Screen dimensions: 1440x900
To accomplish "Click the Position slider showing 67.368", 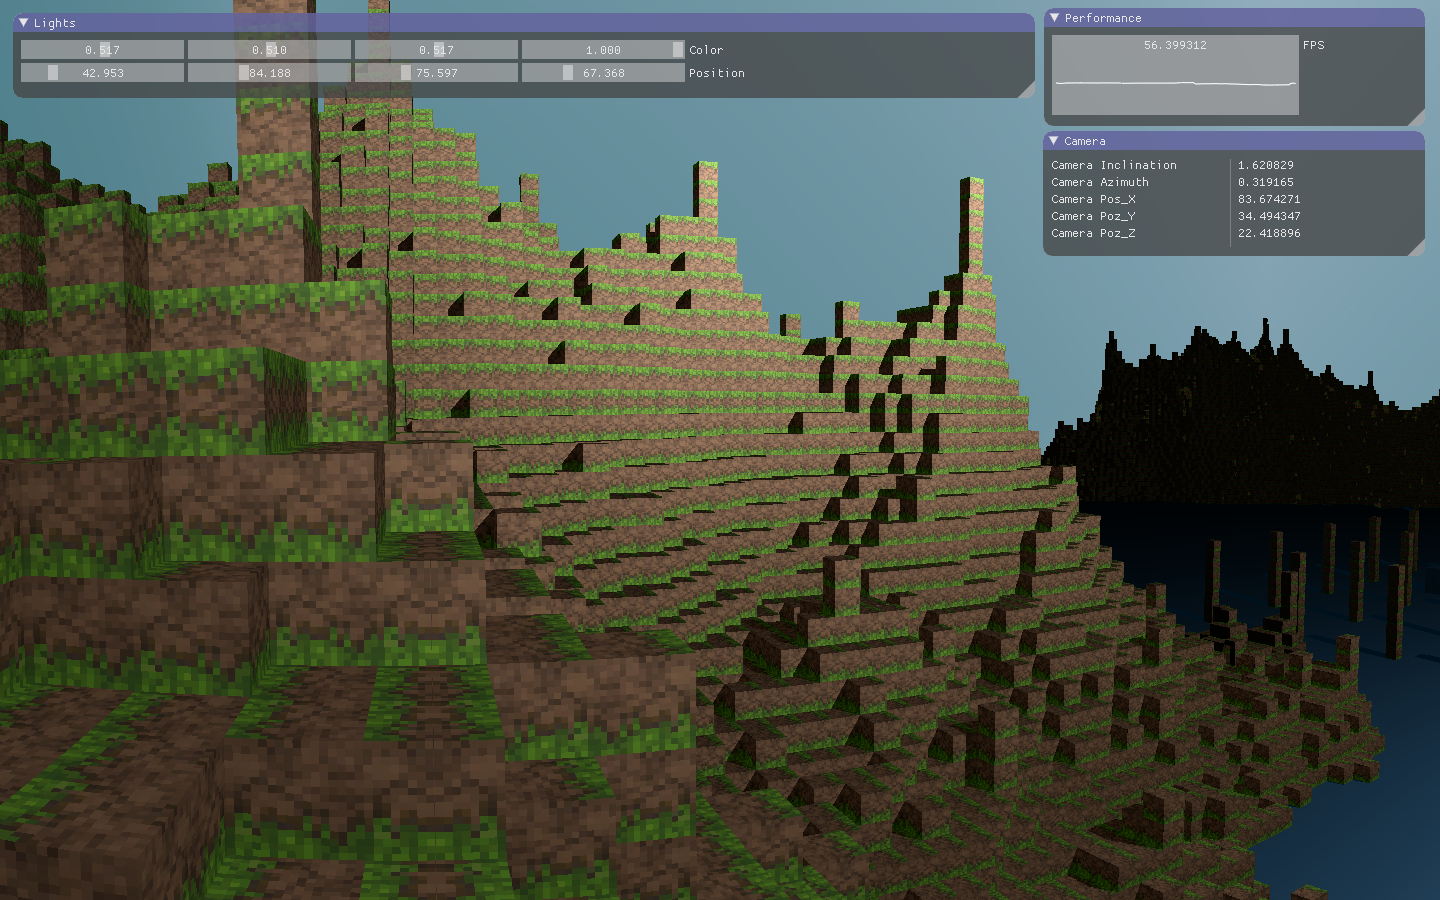I will pos(603,73).
